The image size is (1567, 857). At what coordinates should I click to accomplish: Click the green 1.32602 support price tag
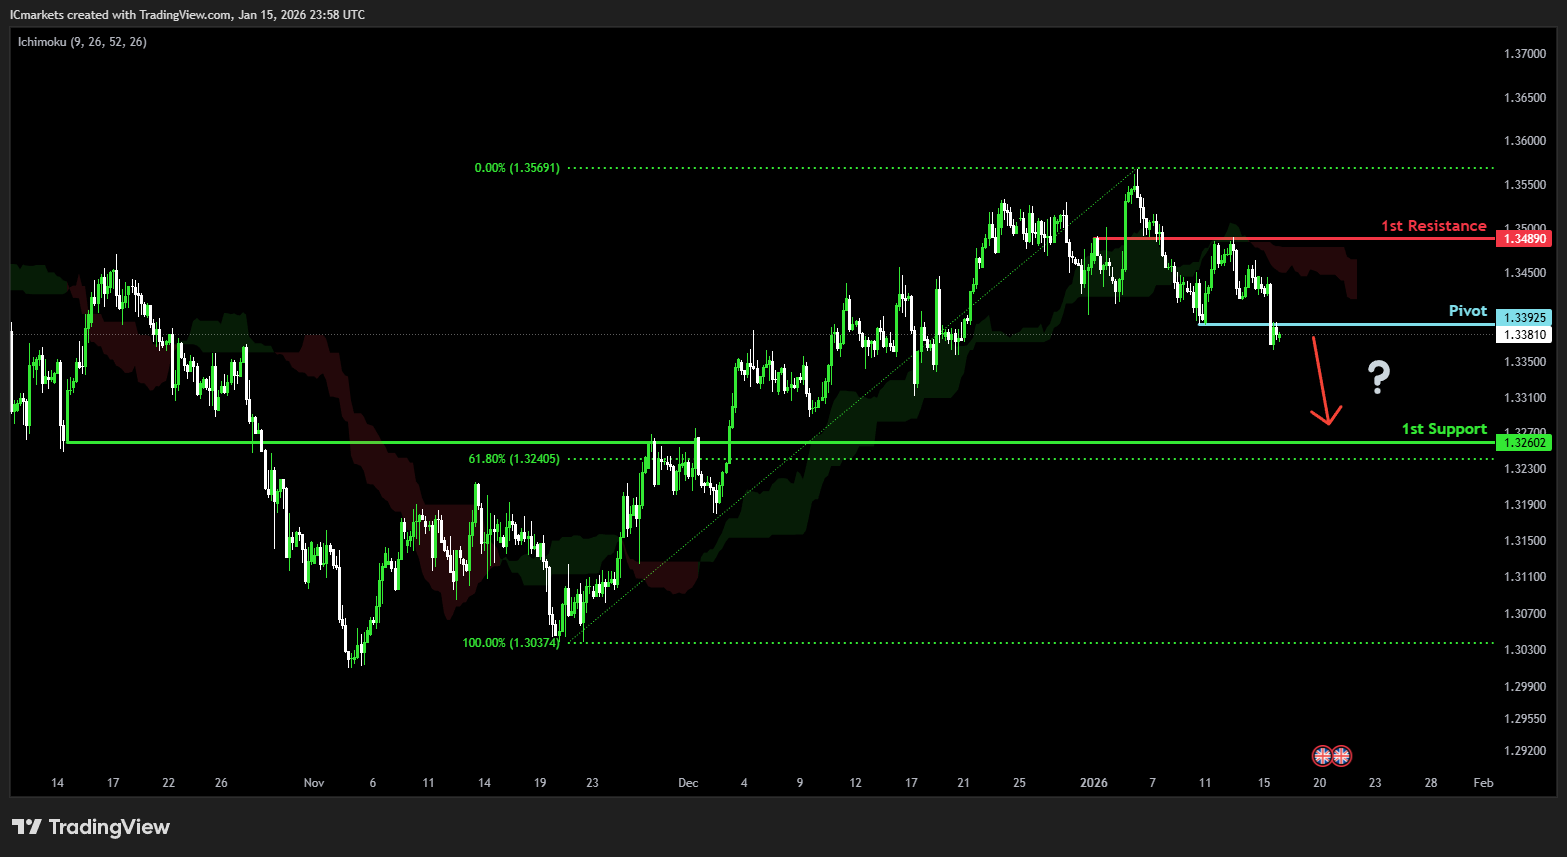(1524, 442)
